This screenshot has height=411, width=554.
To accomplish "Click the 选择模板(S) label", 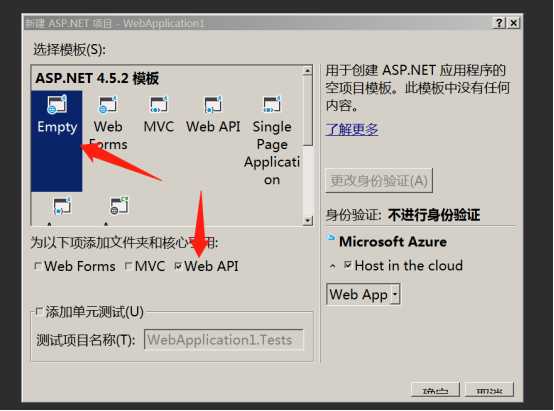I will tap(69, 49).
